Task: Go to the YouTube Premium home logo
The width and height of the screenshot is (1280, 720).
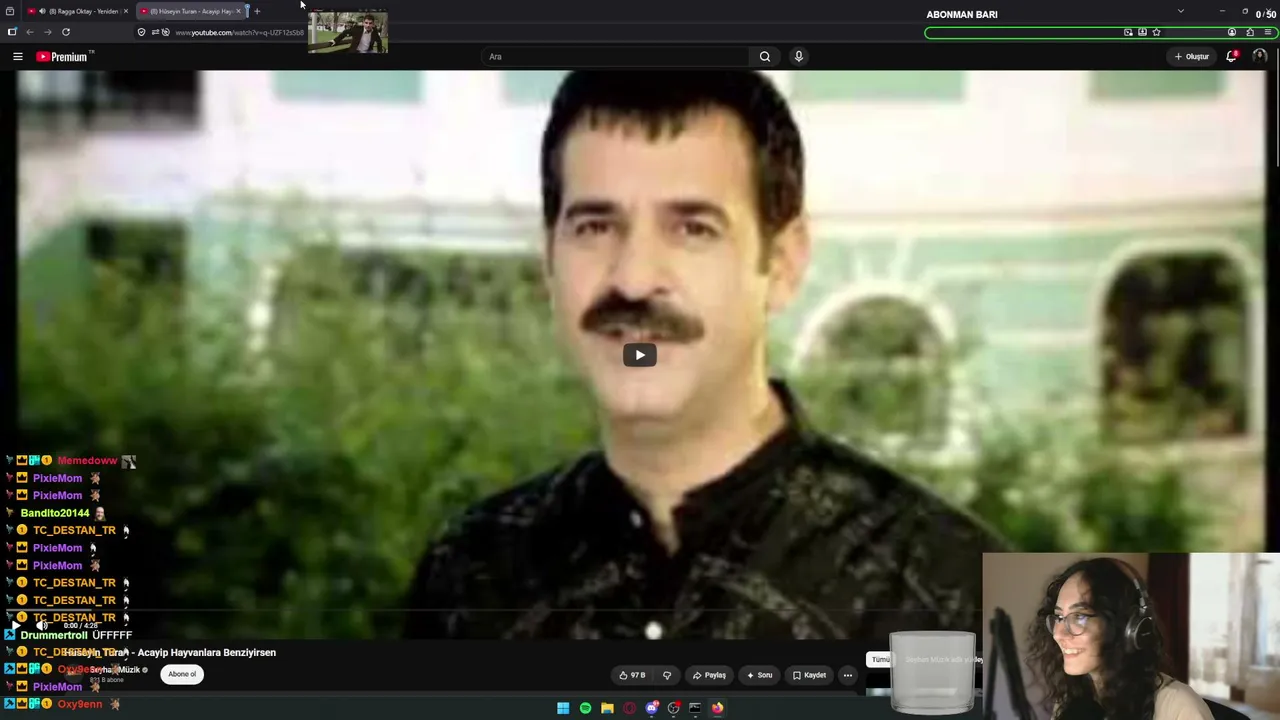Action: point(64,57)
